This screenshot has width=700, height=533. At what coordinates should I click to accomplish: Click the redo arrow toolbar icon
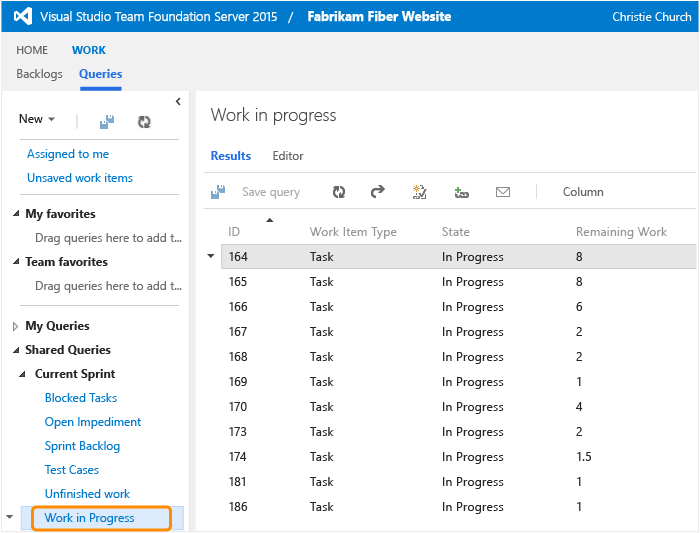tap(377, 192)
